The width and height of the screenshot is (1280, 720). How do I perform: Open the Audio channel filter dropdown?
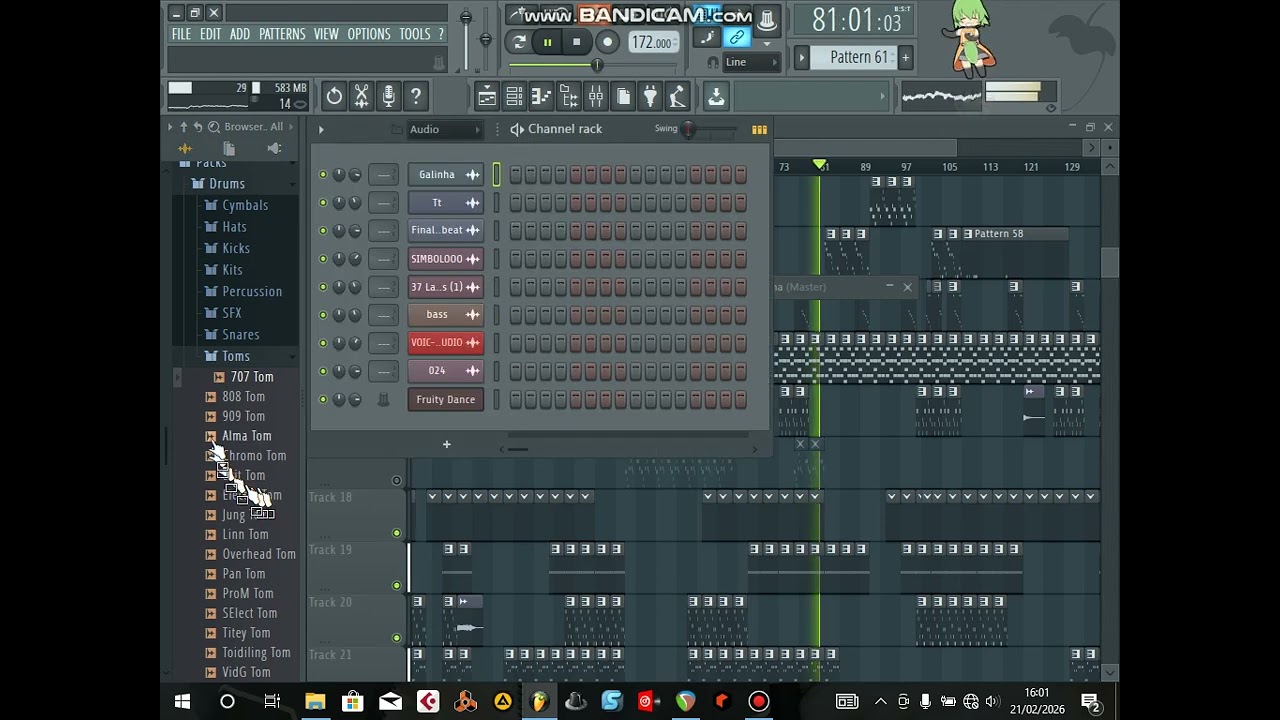445,129
